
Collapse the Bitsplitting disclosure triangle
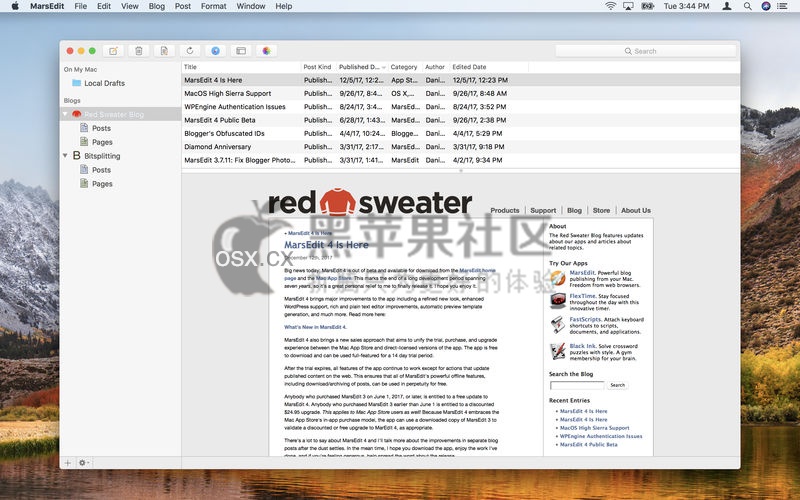(65, 155)
